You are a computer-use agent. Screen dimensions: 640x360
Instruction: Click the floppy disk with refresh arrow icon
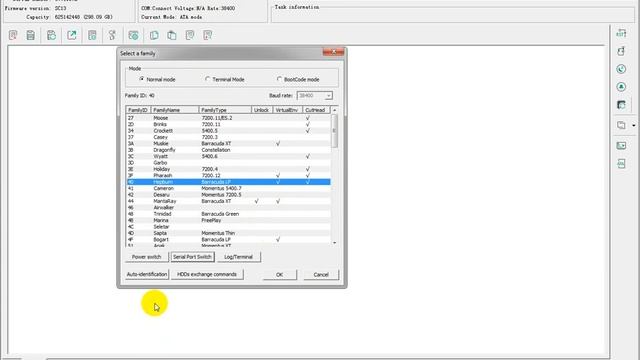click(x=51, y=35)
